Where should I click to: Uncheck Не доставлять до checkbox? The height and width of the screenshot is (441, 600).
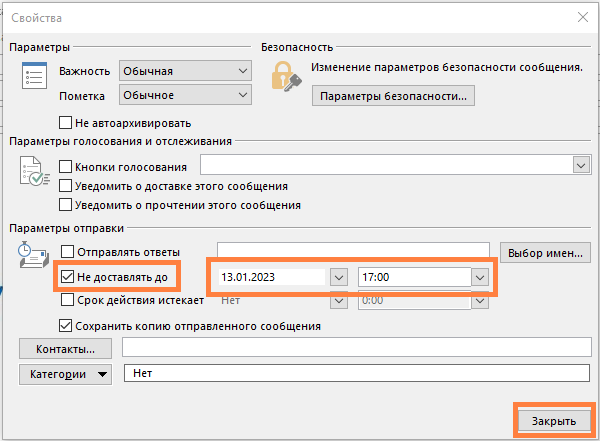(67, 276)
